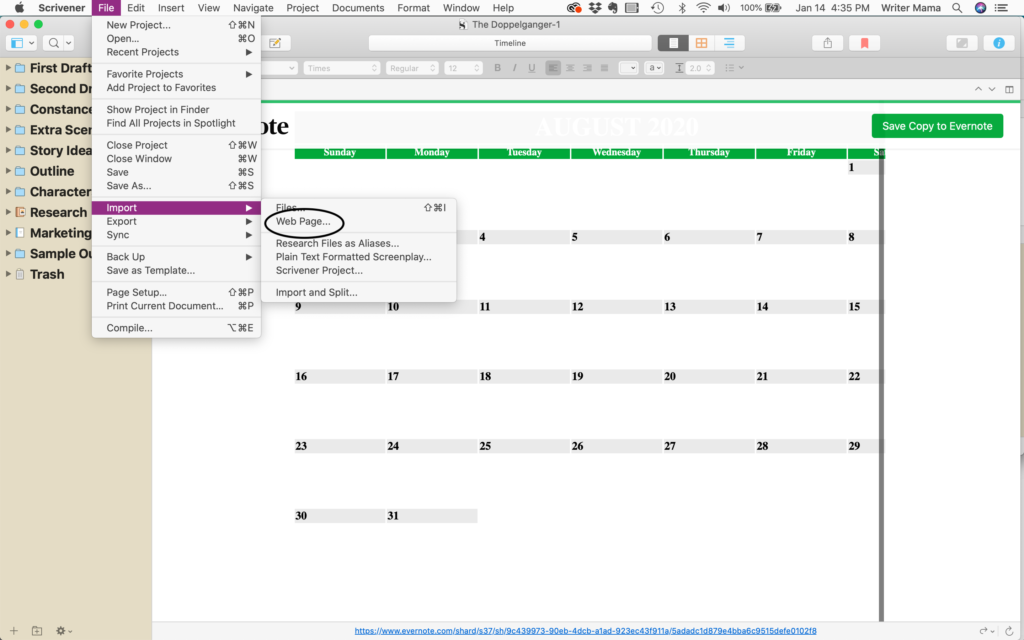Viewport: 1024px width, 640px height.
Task: Click the Wednesday column header
Action: pos(616,153)
